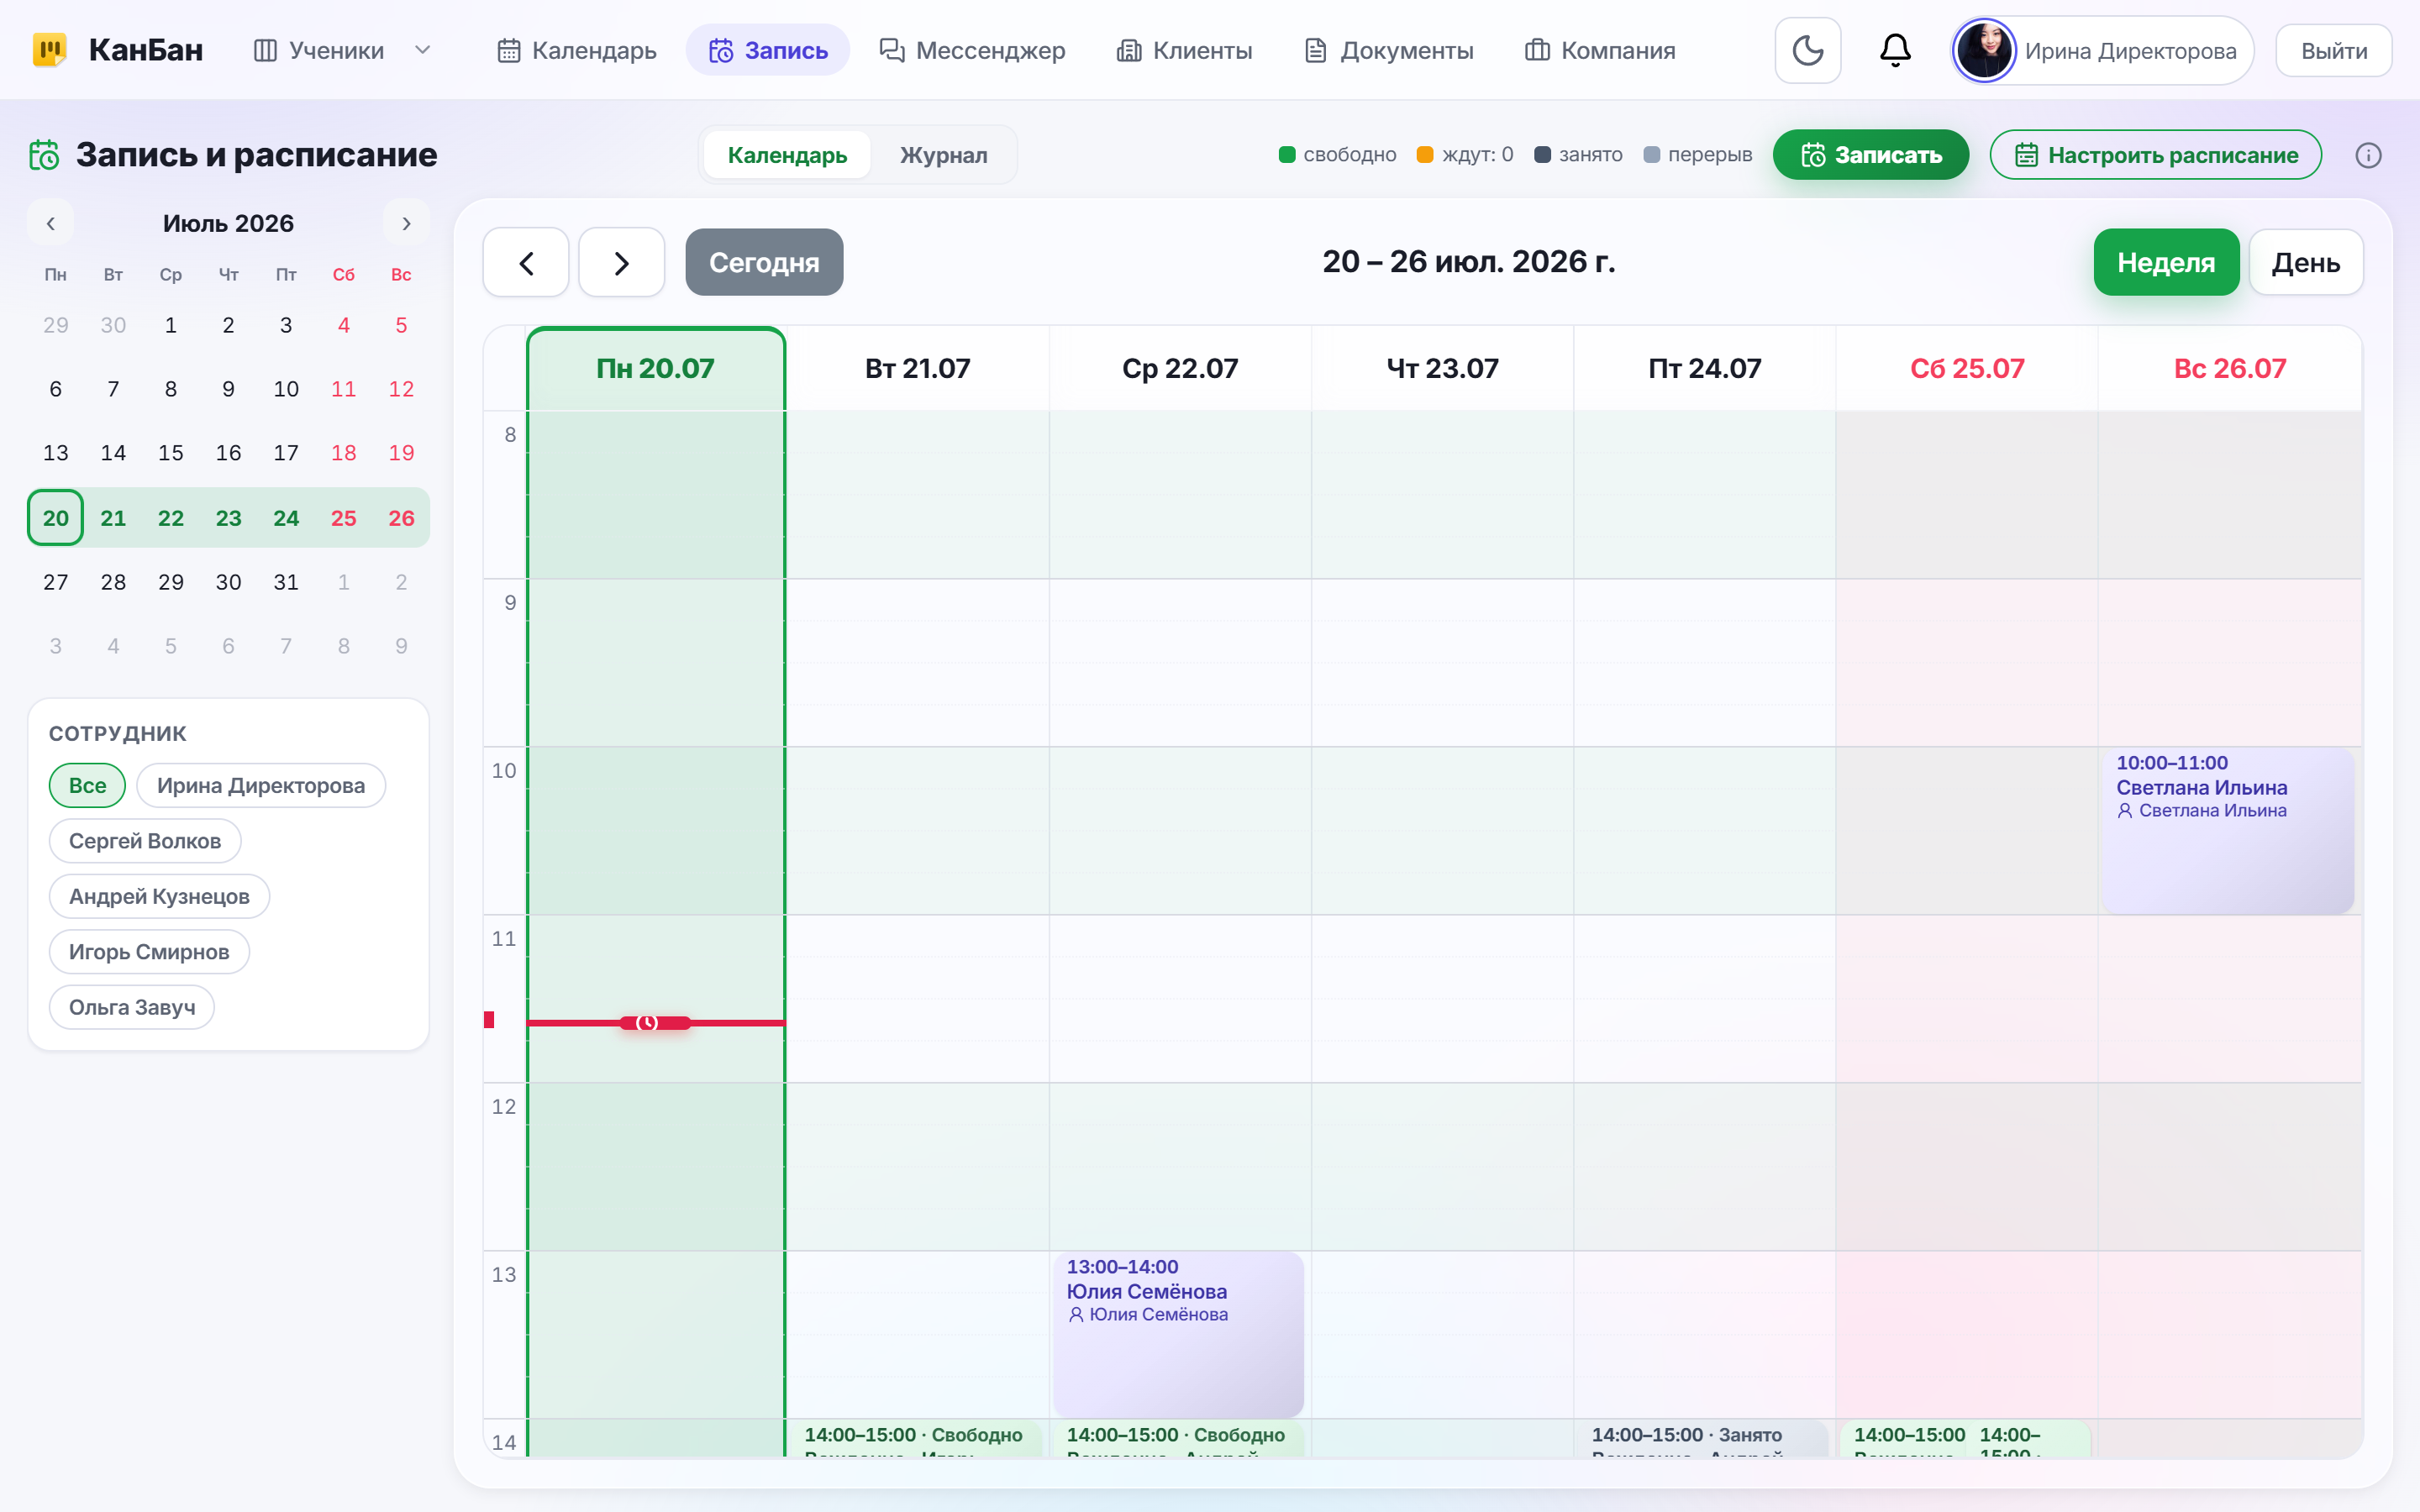Filter by Ольга Завуч
Screen dimensions: 2420x1512
pos(132,1007)
